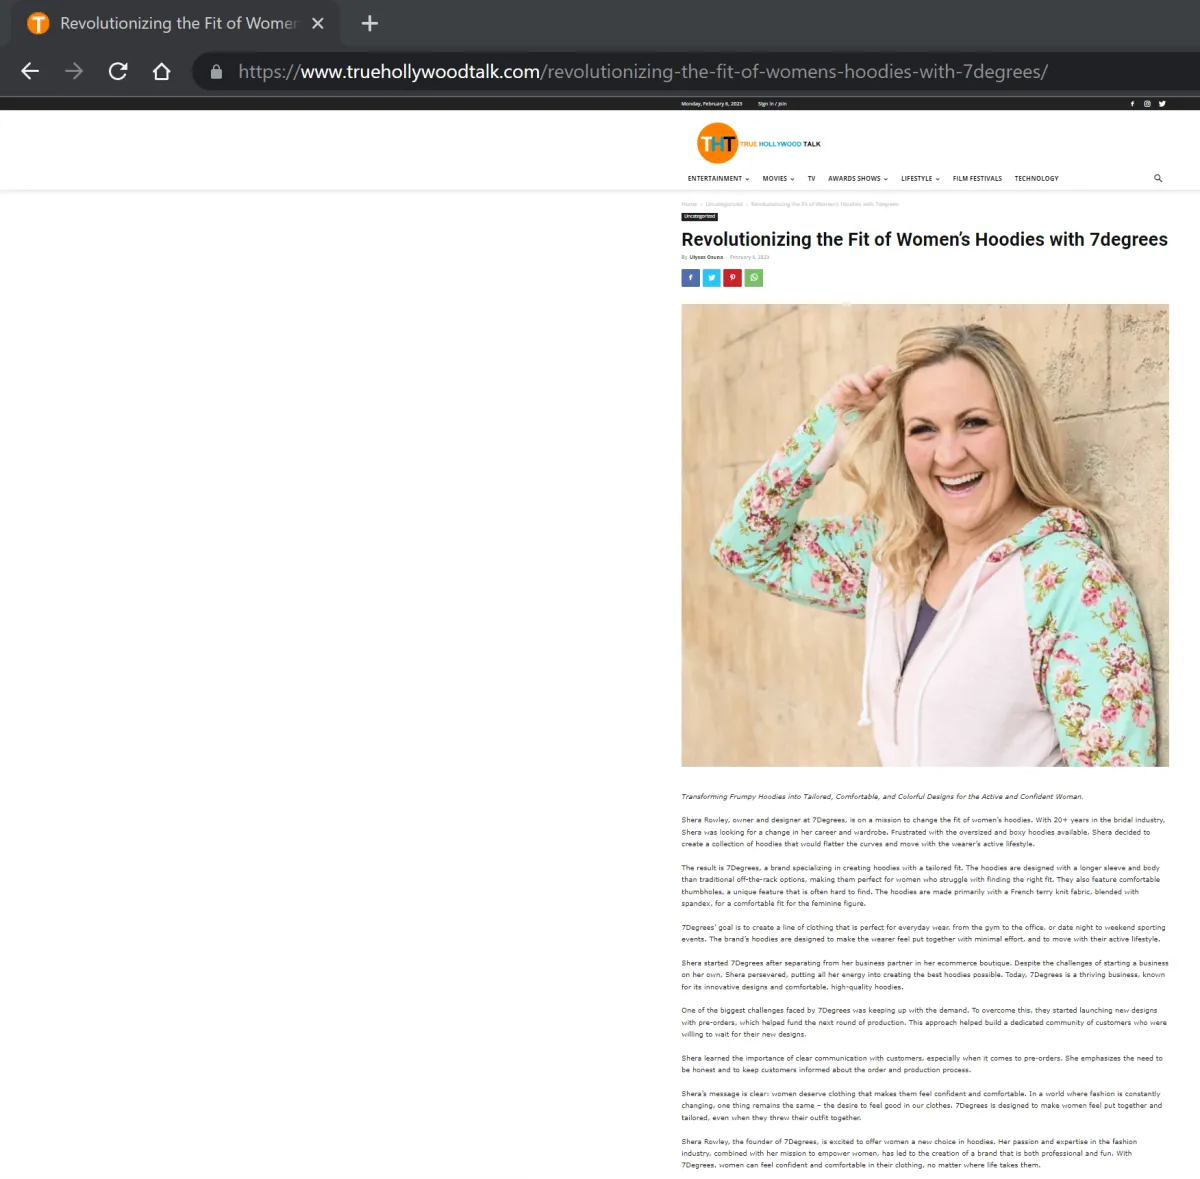Open the Technology menu item
This screenshot has height=1179, width=1200.
point(1036,179)
